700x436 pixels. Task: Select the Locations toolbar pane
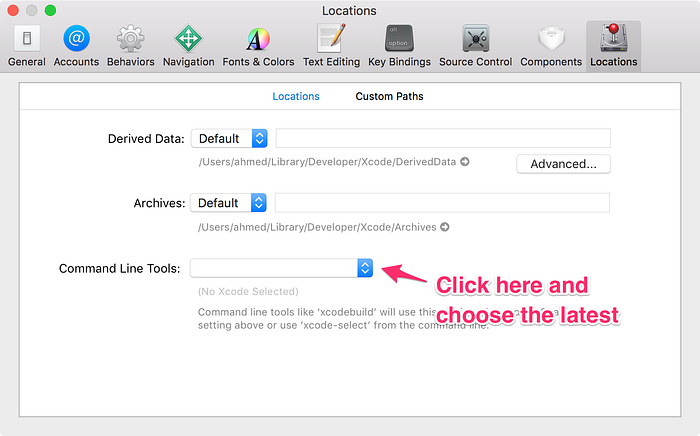pos(613,46)
